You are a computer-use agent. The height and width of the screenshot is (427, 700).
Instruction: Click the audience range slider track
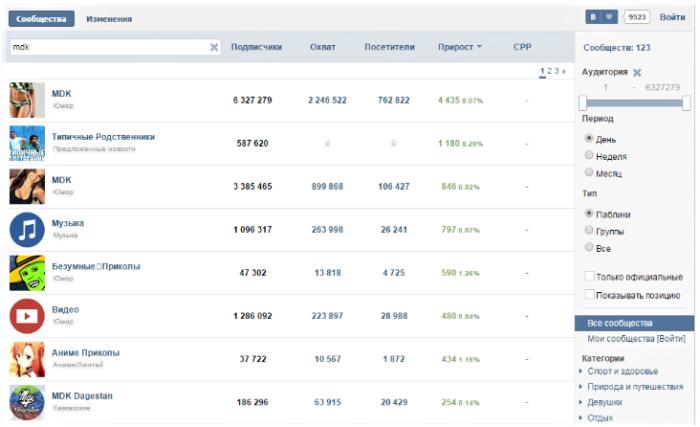click(x=634, y=103)
